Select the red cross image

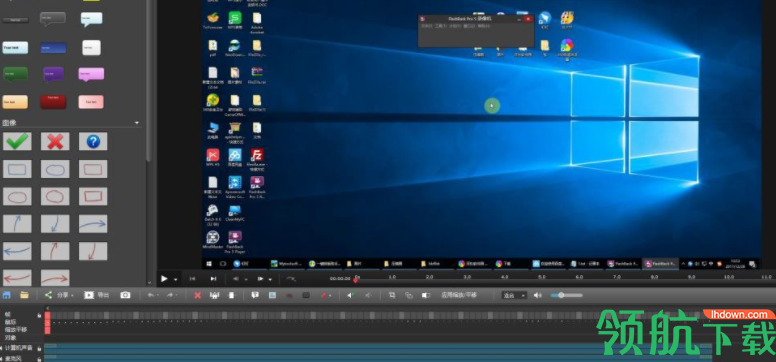coord(55,141)
